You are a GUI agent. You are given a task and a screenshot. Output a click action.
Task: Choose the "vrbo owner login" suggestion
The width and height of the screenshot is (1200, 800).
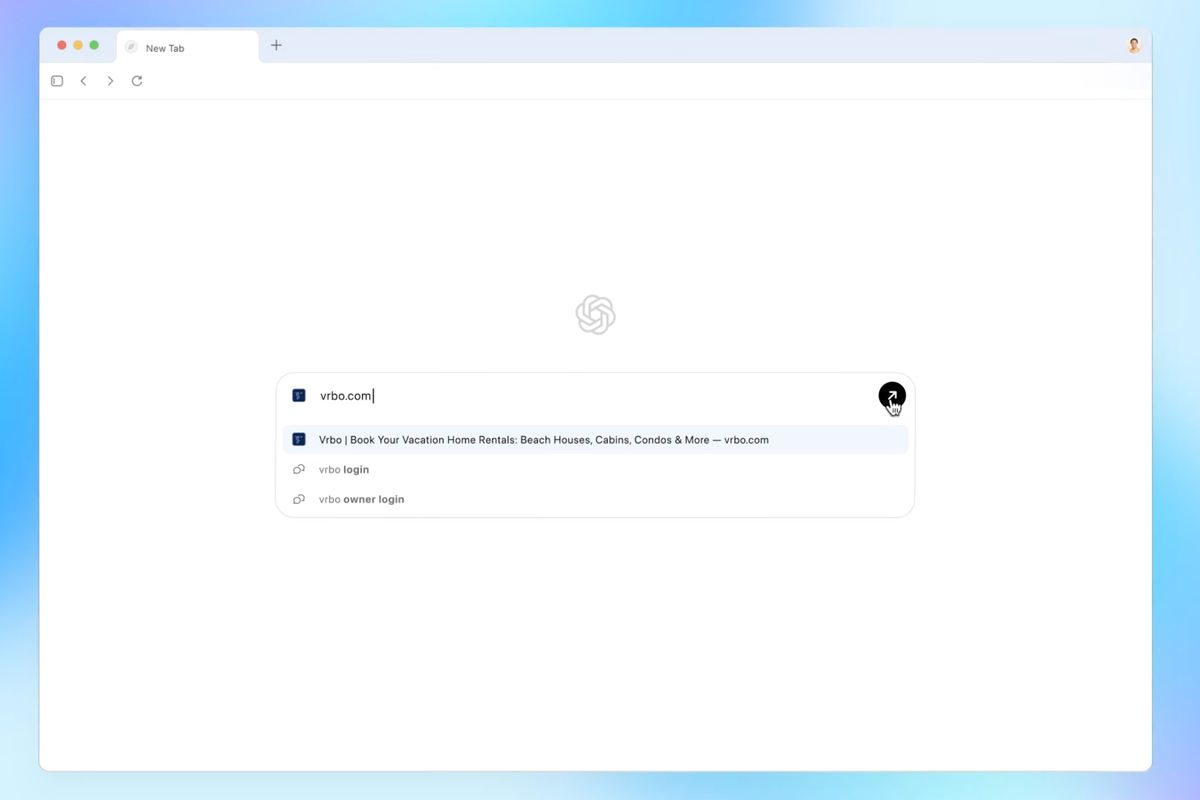[x=361, y=499]
